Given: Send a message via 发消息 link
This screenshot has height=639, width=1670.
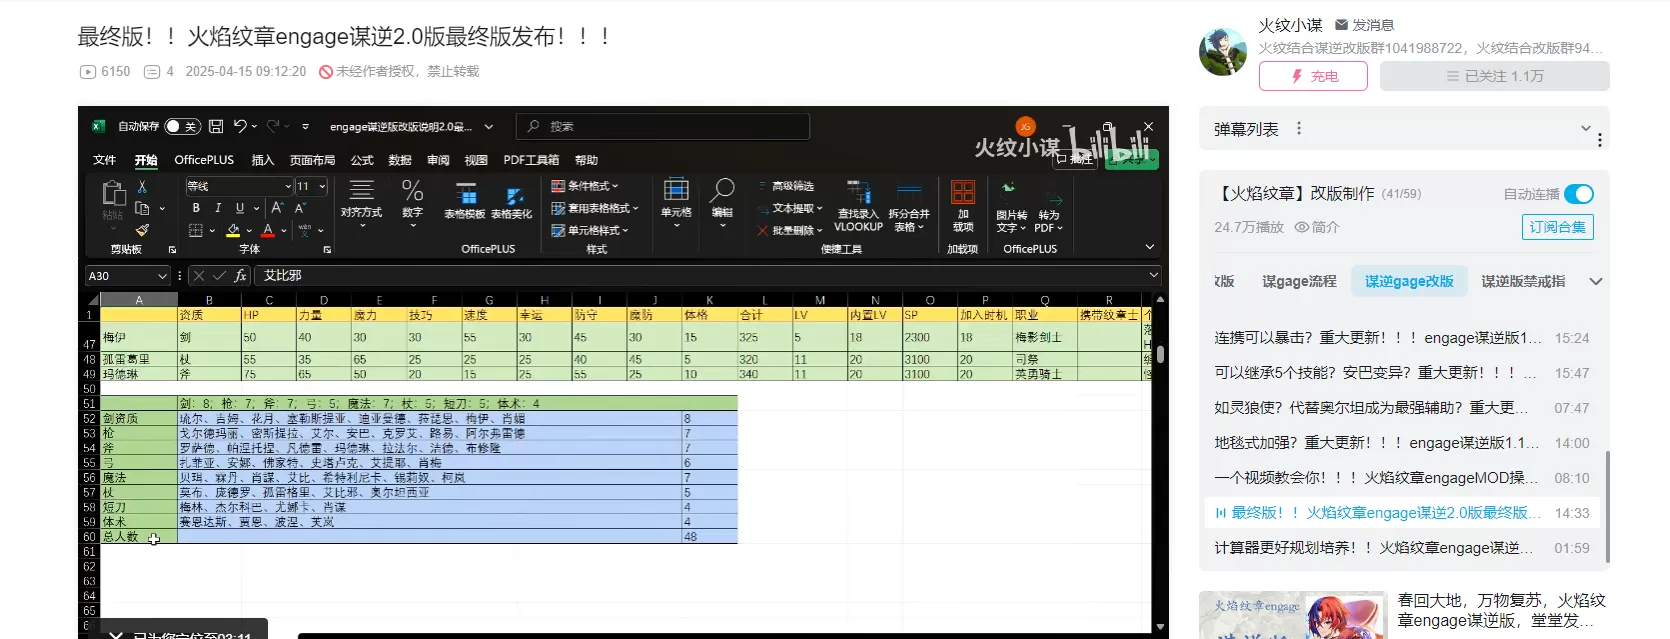Looking at the screenshot, I should 1364,25.
